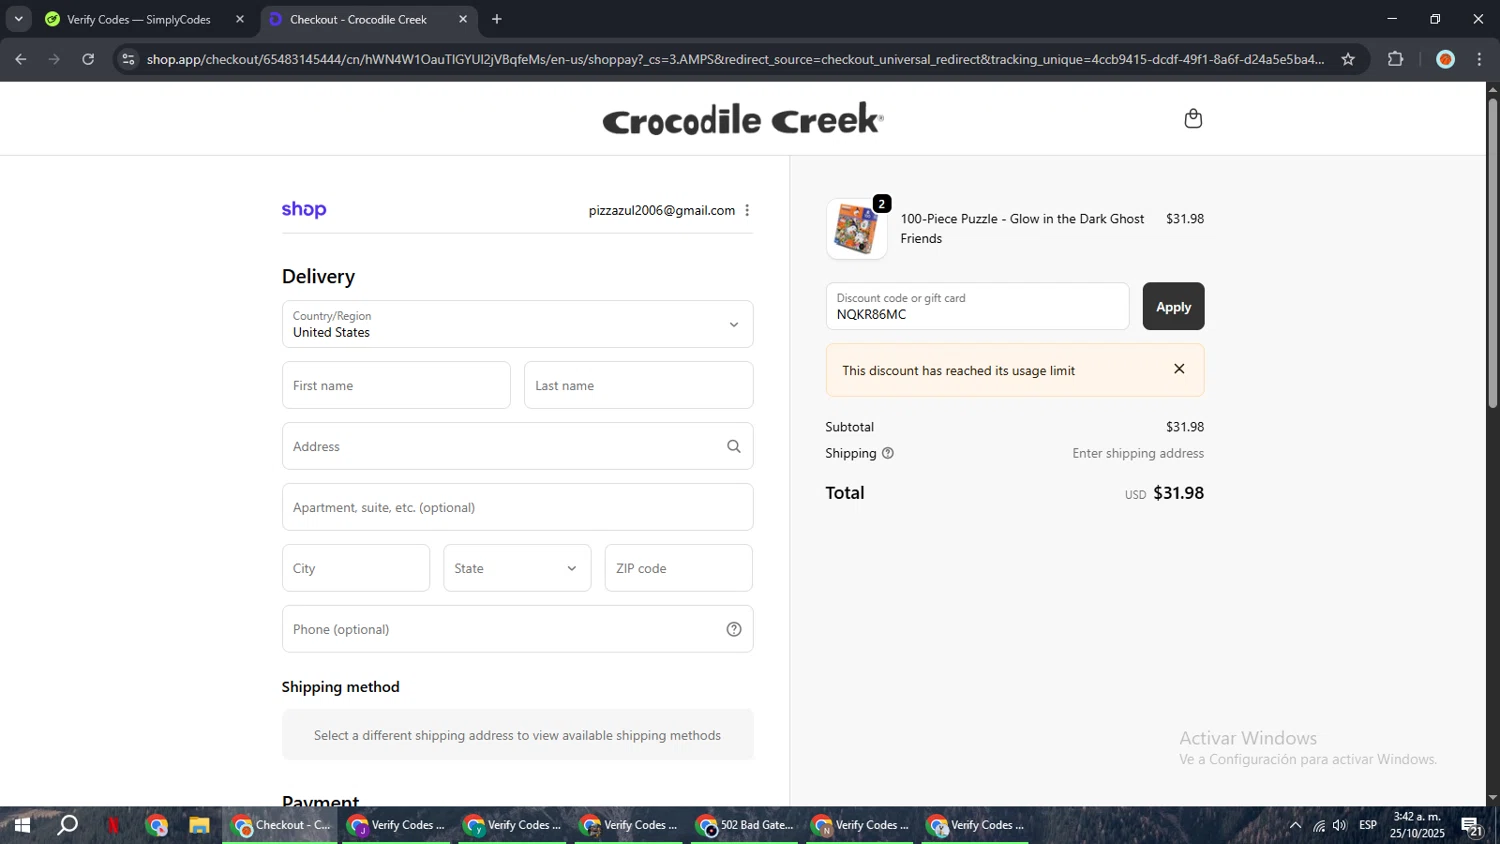Dismiss the usage limit discount message

(1179, 369)
